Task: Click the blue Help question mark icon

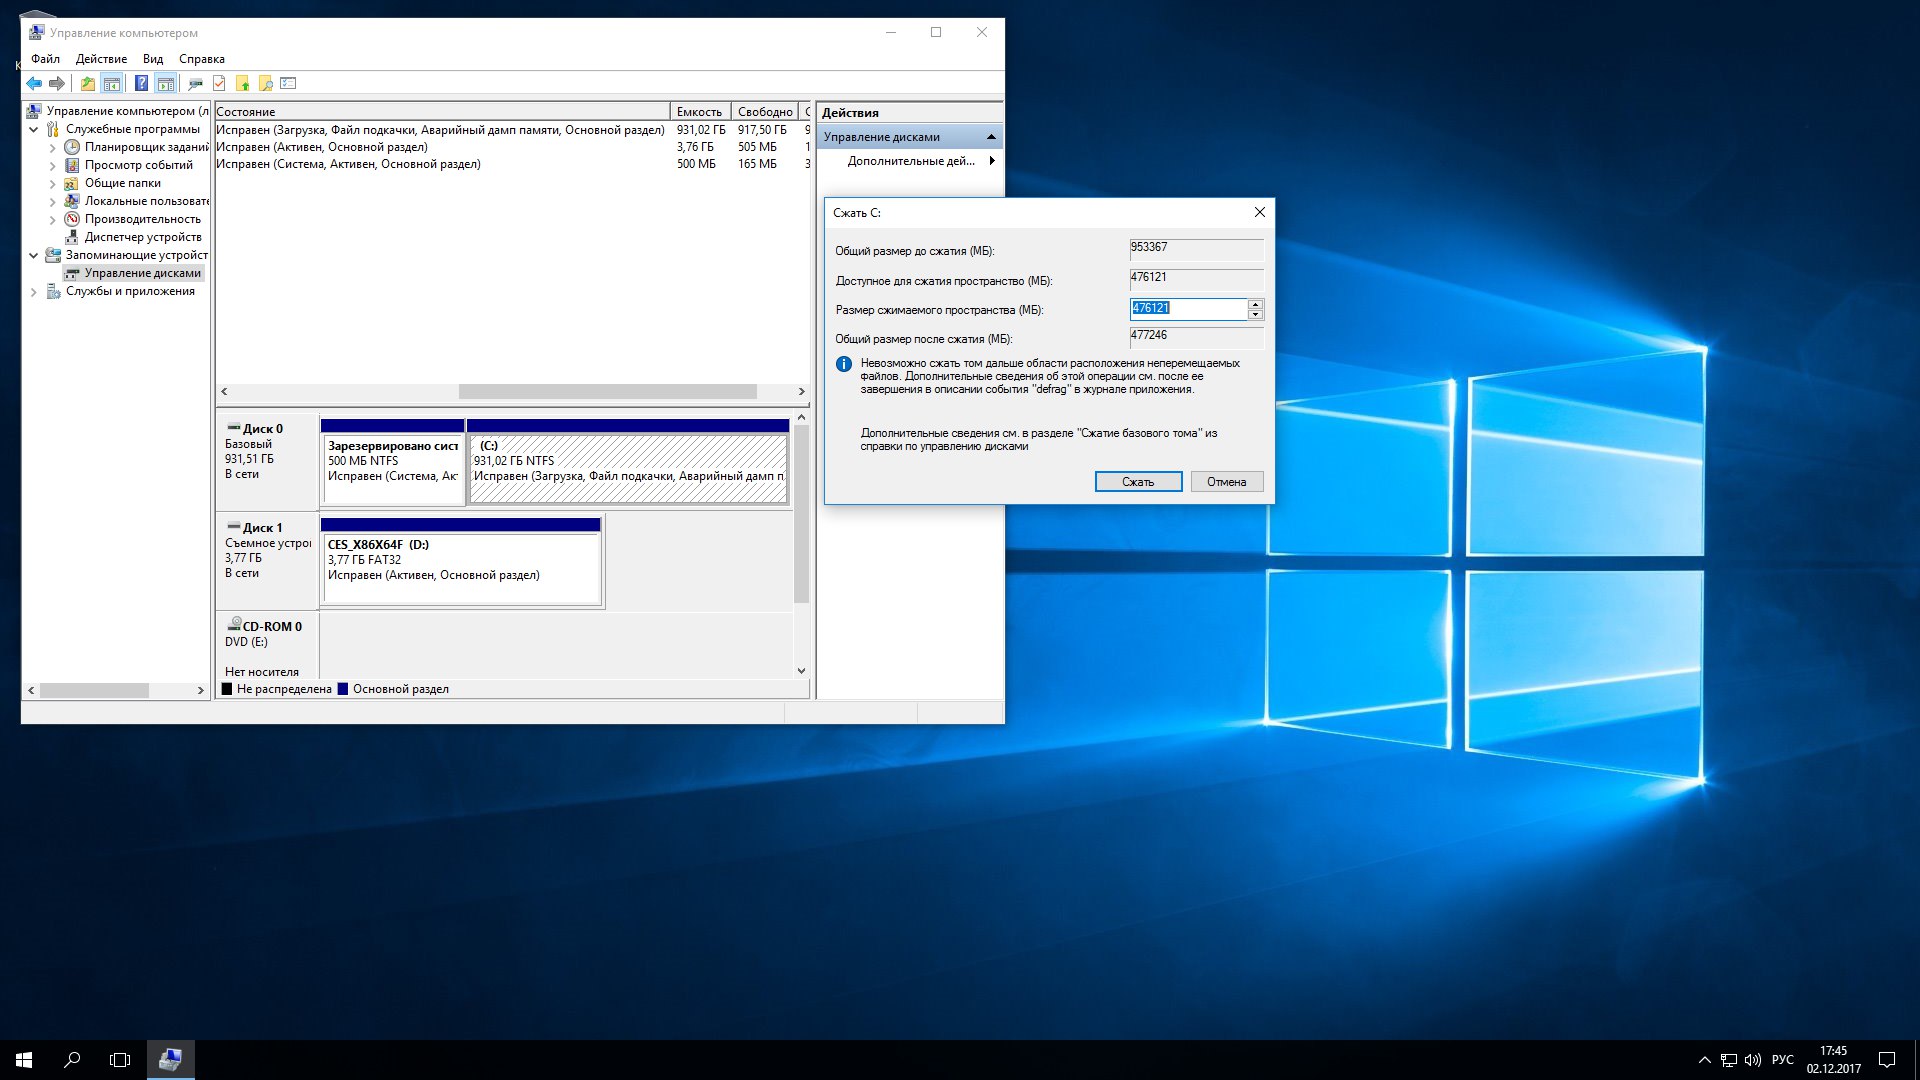Action: coord(141,84)
